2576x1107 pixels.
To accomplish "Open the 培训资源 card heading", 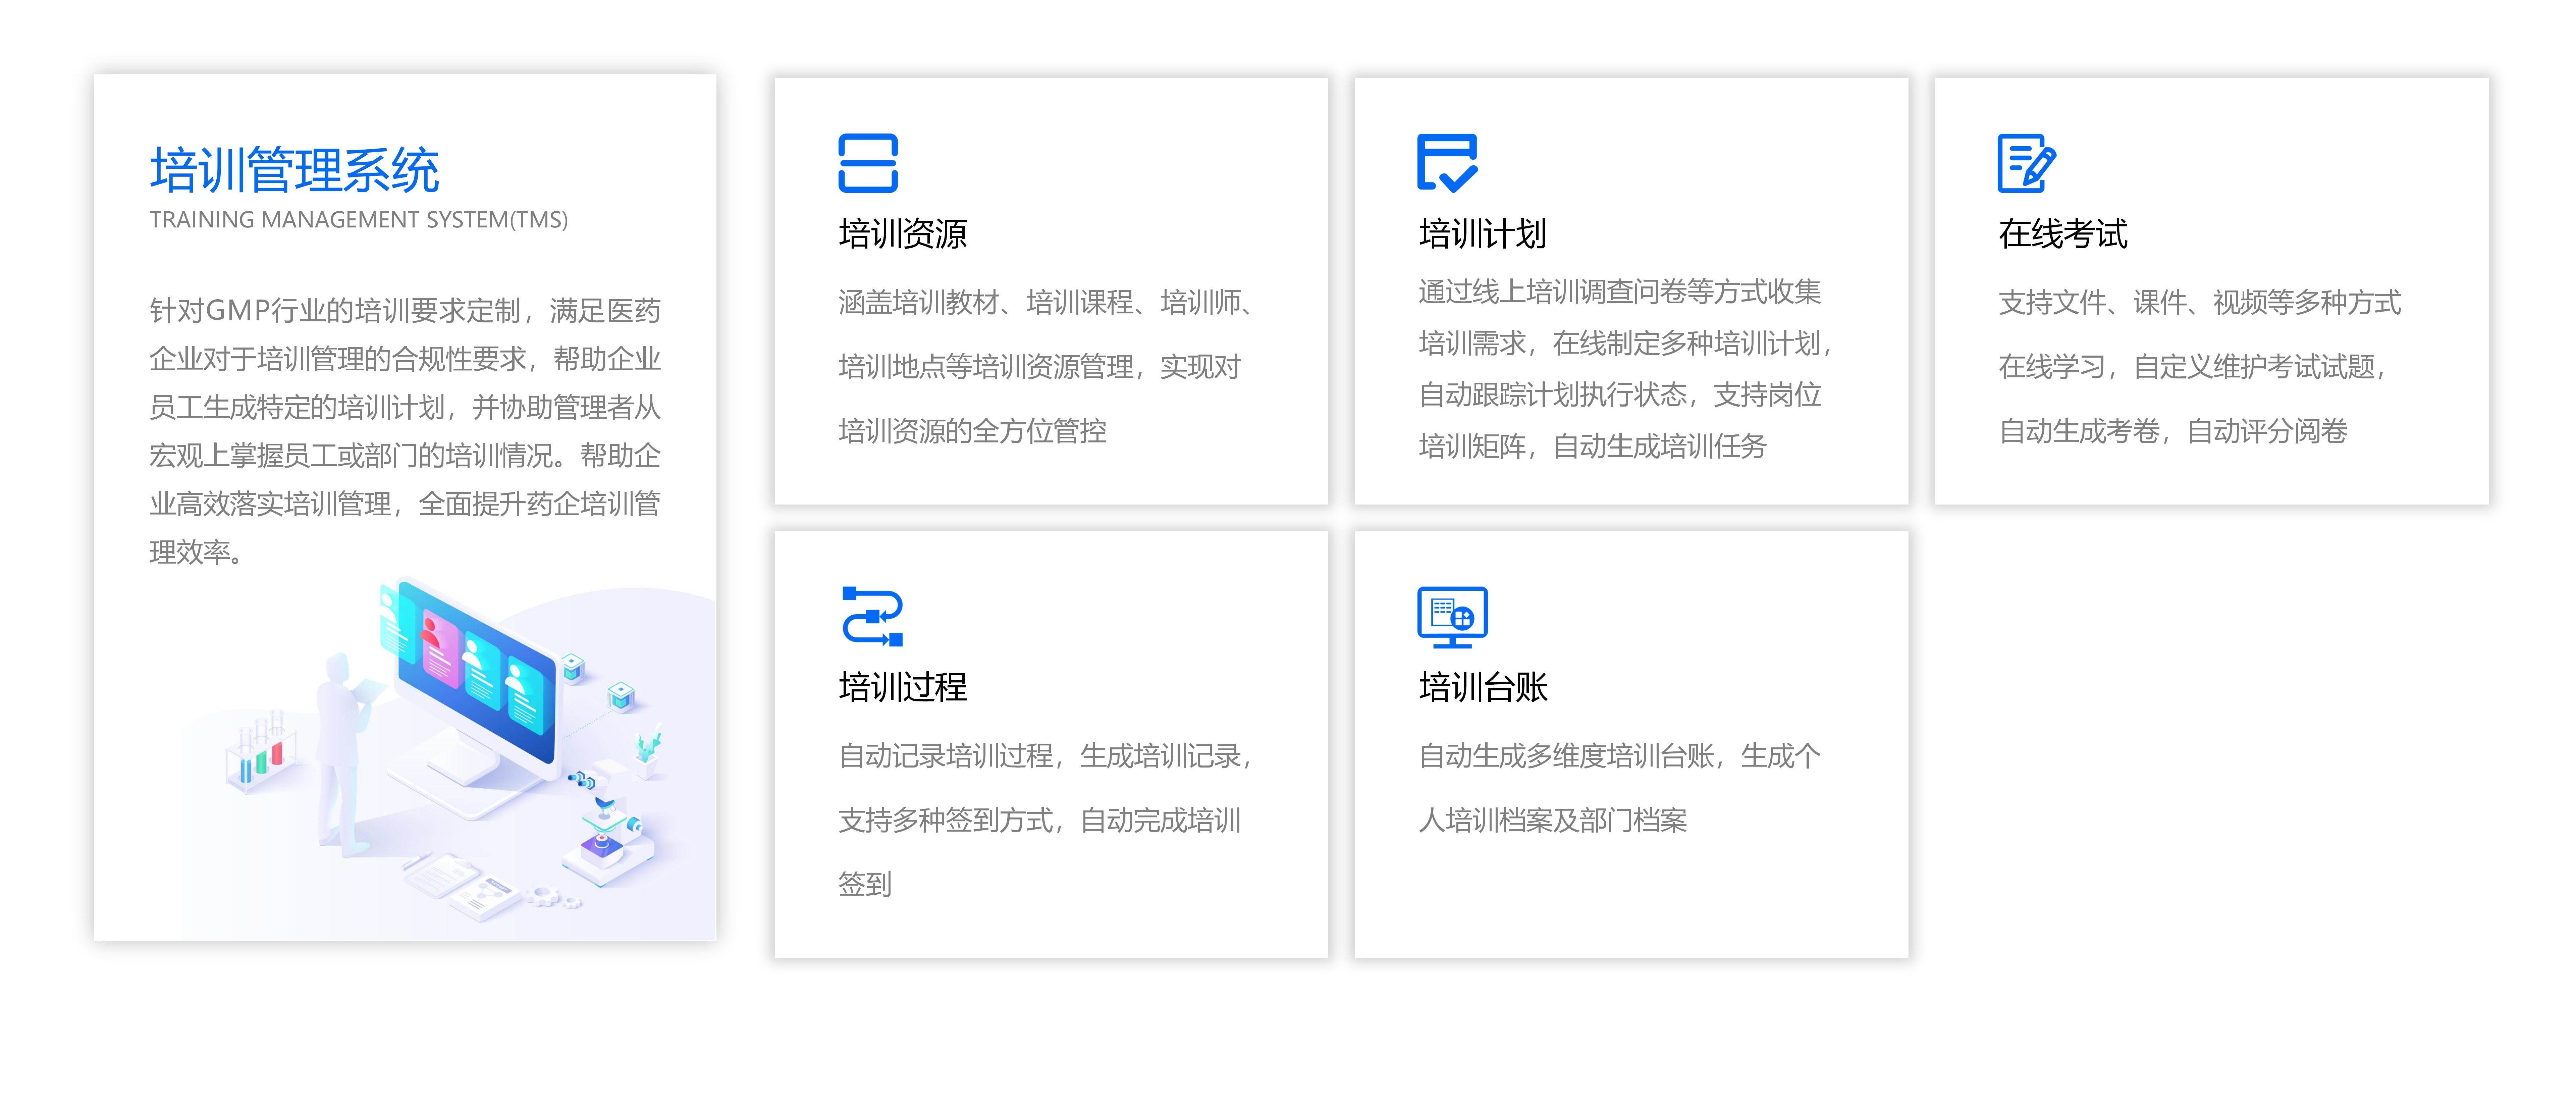I will pos(903,234).
